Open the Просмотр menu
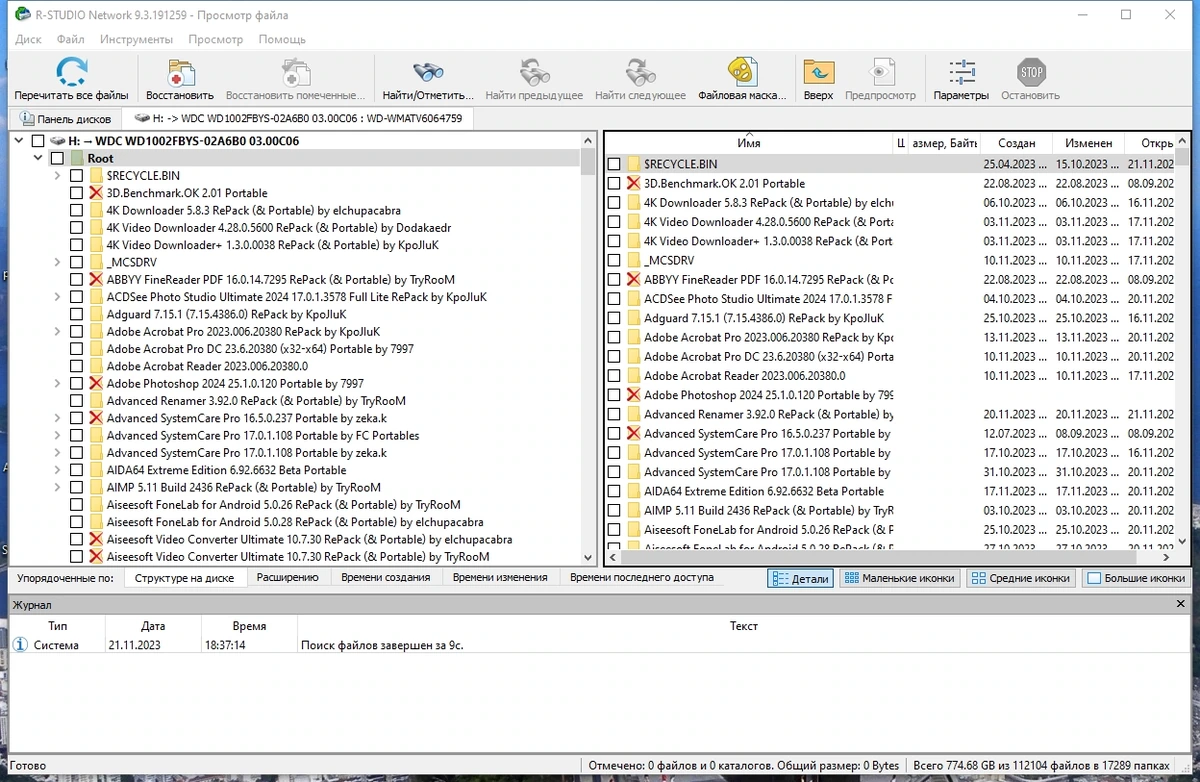The width and height of the screenshot is (1200, 782). [216, 39]
